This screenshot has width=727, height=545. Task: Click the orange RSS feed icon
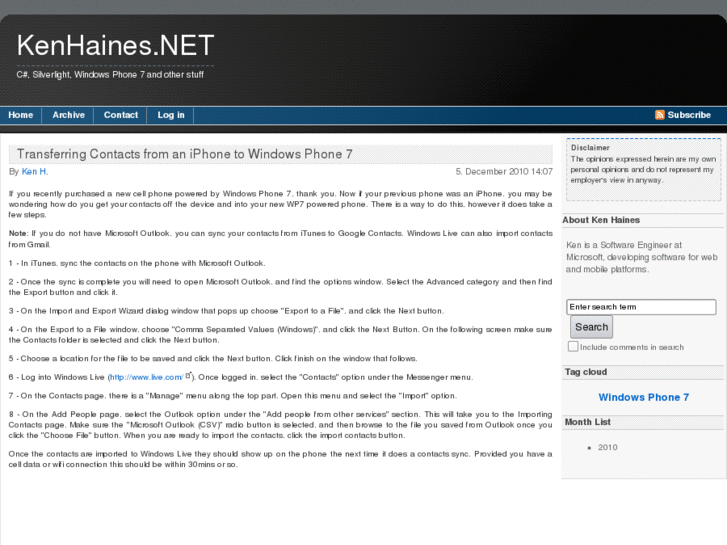coord(659,115)
